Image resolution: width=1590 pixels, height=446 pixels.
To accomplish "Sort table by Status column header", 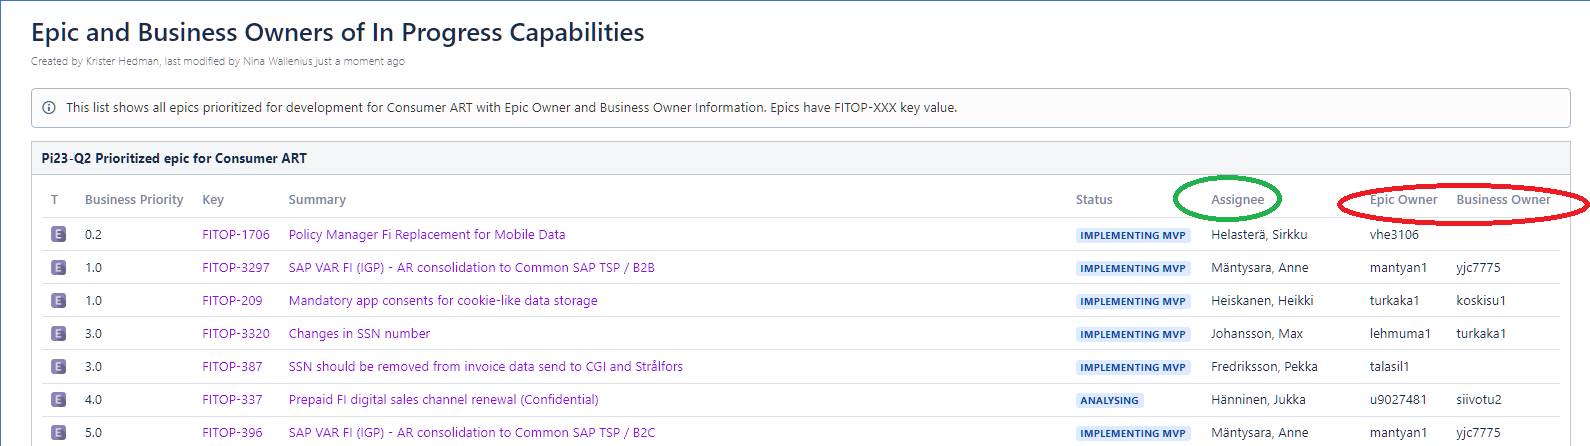I will pyautogui.click(x=1094, y=200).
